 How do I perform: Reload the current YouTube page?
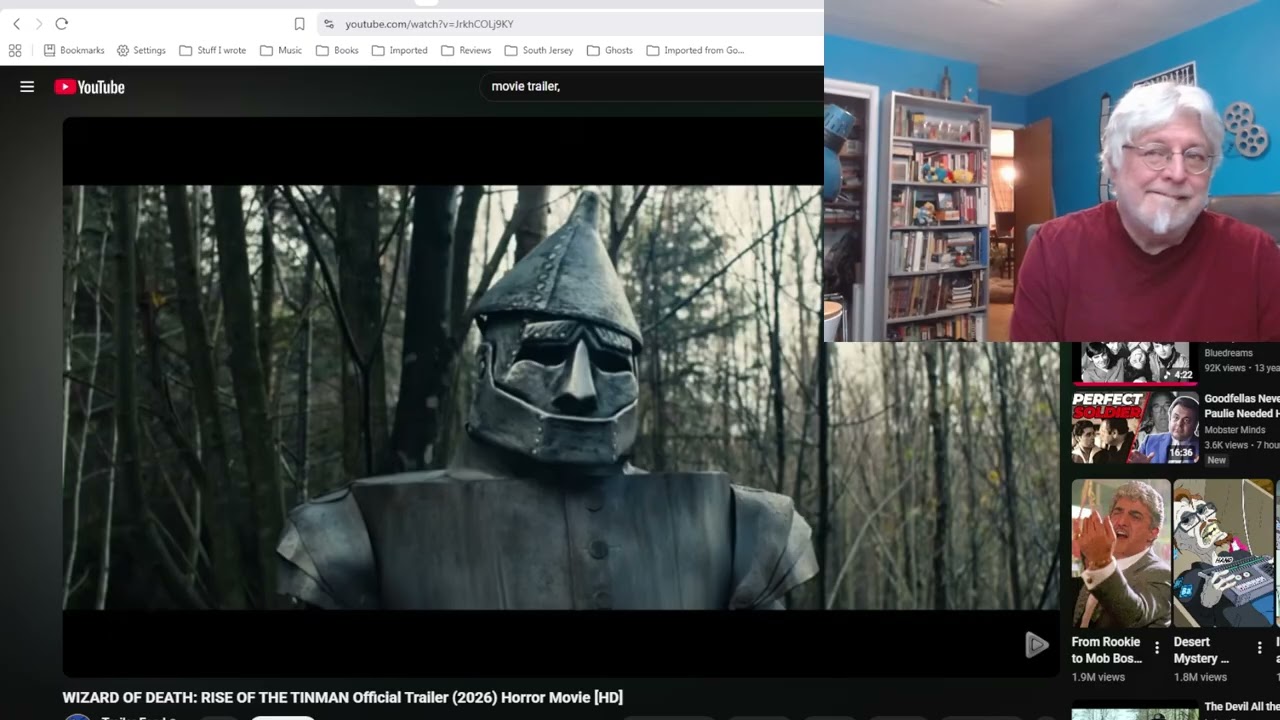pos(62,24)
